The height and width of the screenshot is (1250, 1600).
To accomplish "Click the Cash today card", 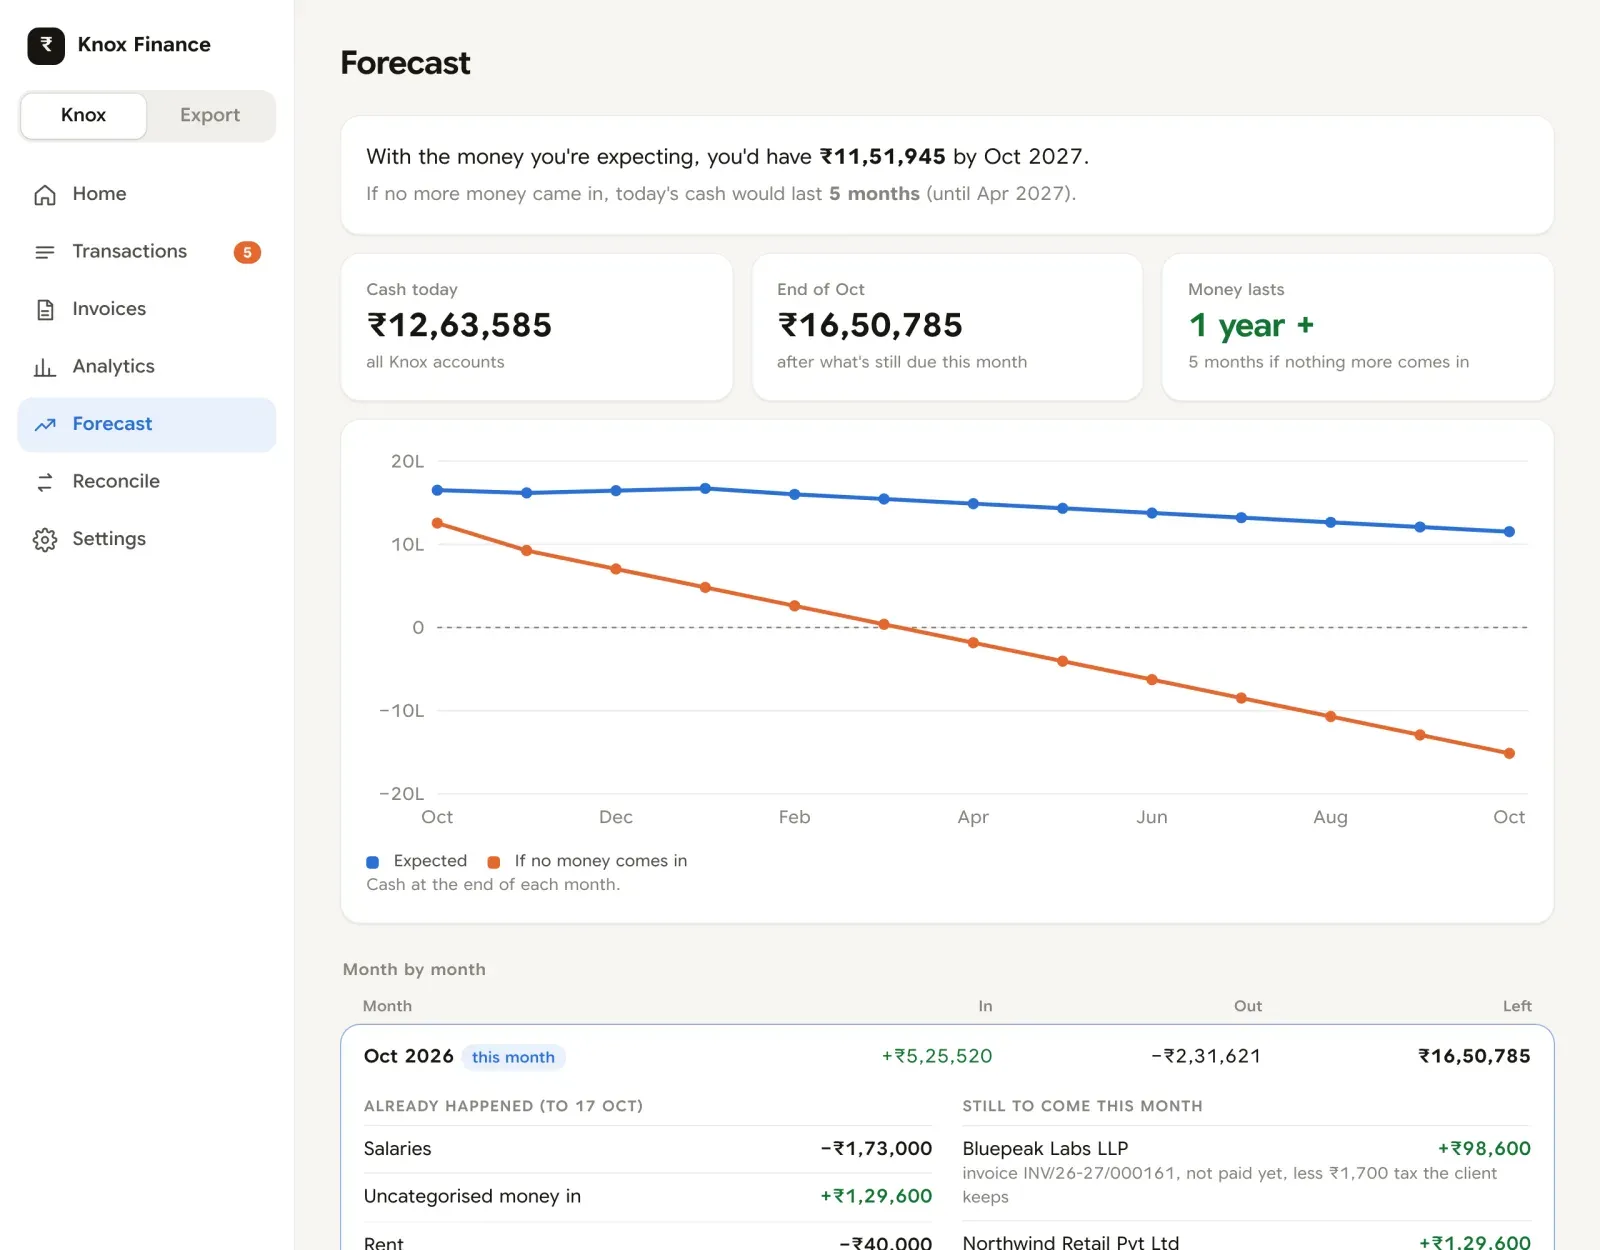I will (536, 327).
